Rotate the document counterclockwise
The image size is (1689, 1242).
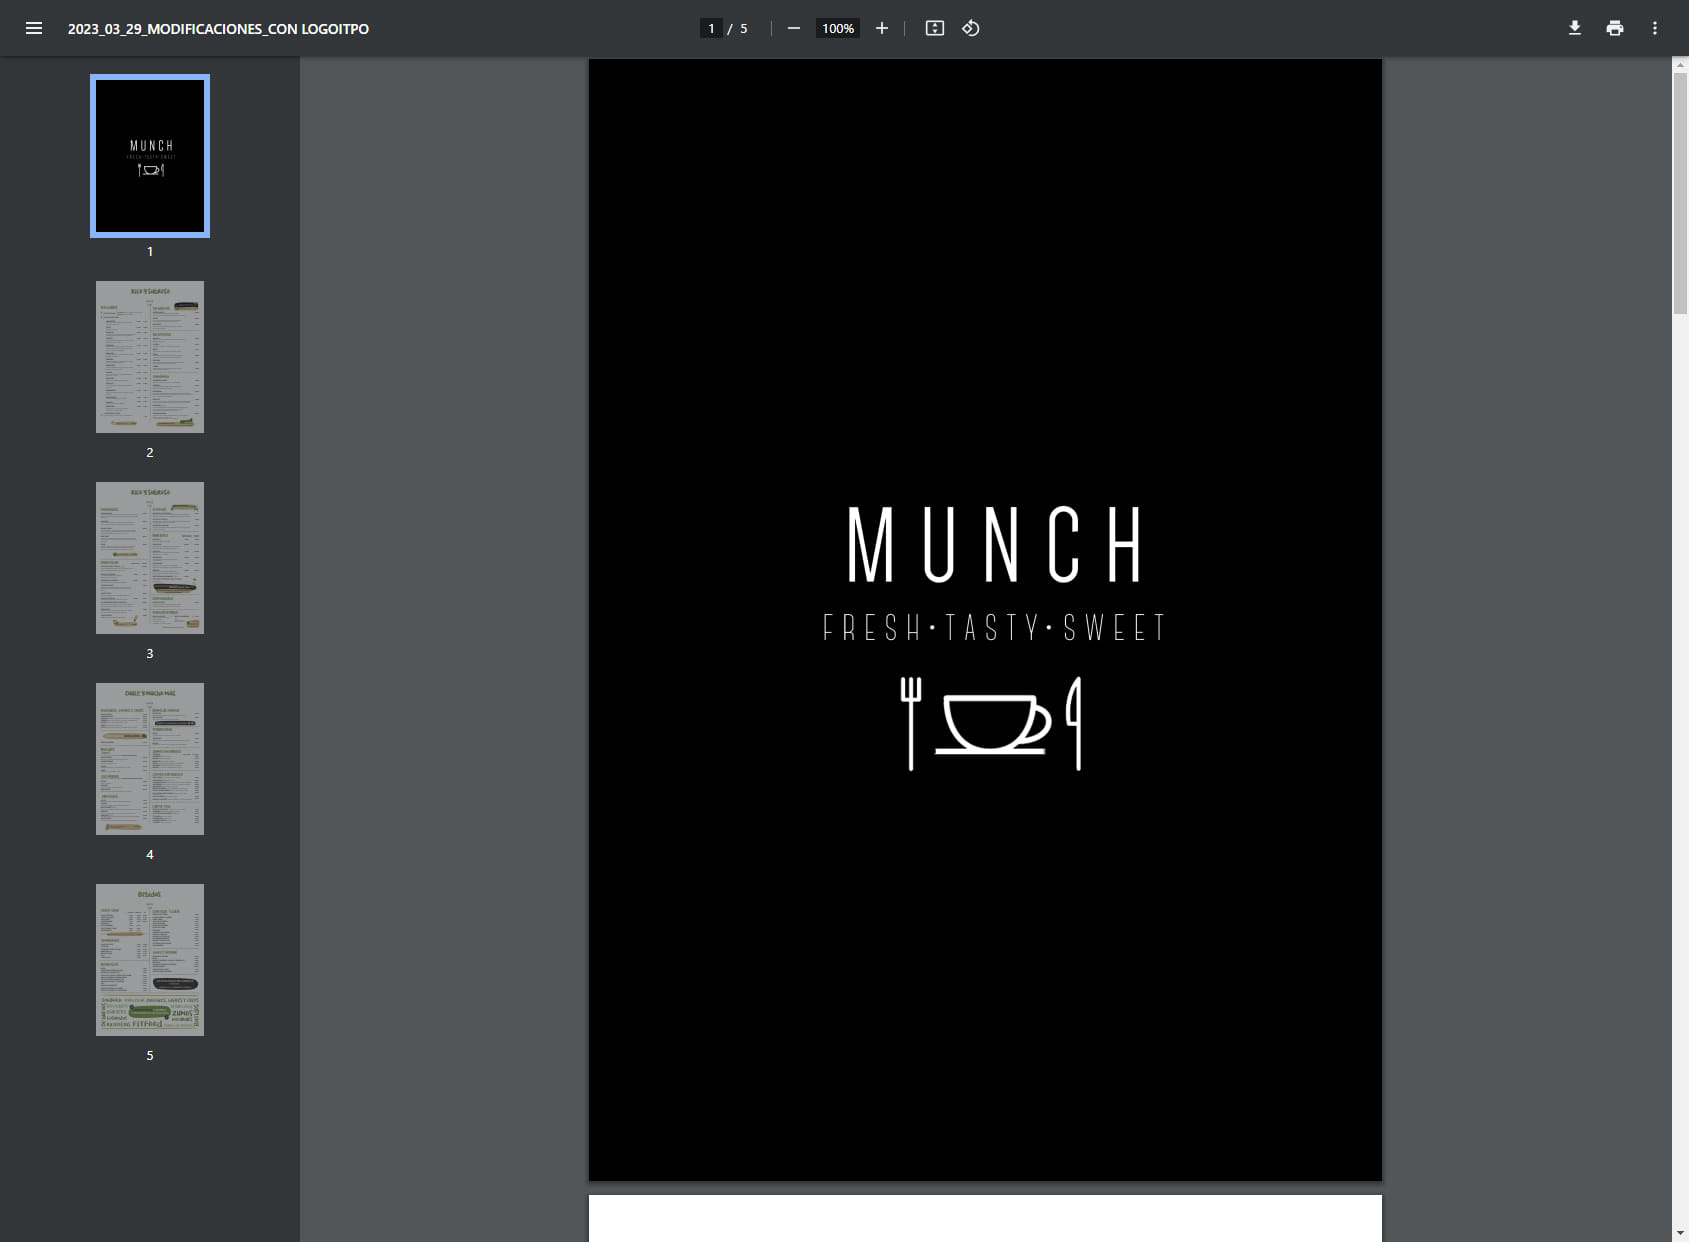coord(970,28)
